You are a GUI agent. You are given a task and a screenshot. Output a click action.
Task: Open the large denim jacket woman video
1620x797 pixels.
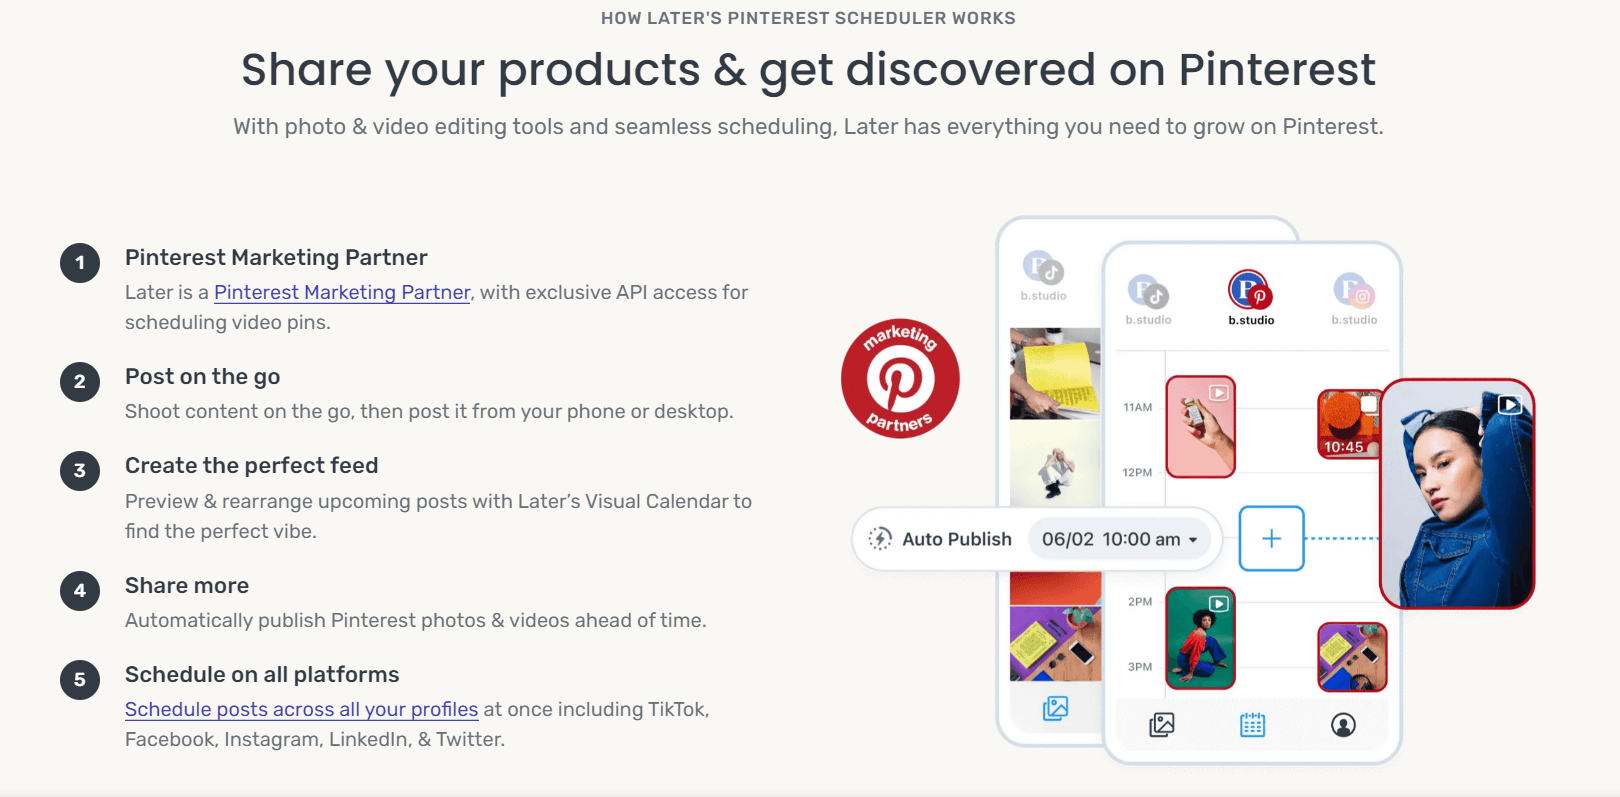pyautogui.click(x=1456, y=494)
